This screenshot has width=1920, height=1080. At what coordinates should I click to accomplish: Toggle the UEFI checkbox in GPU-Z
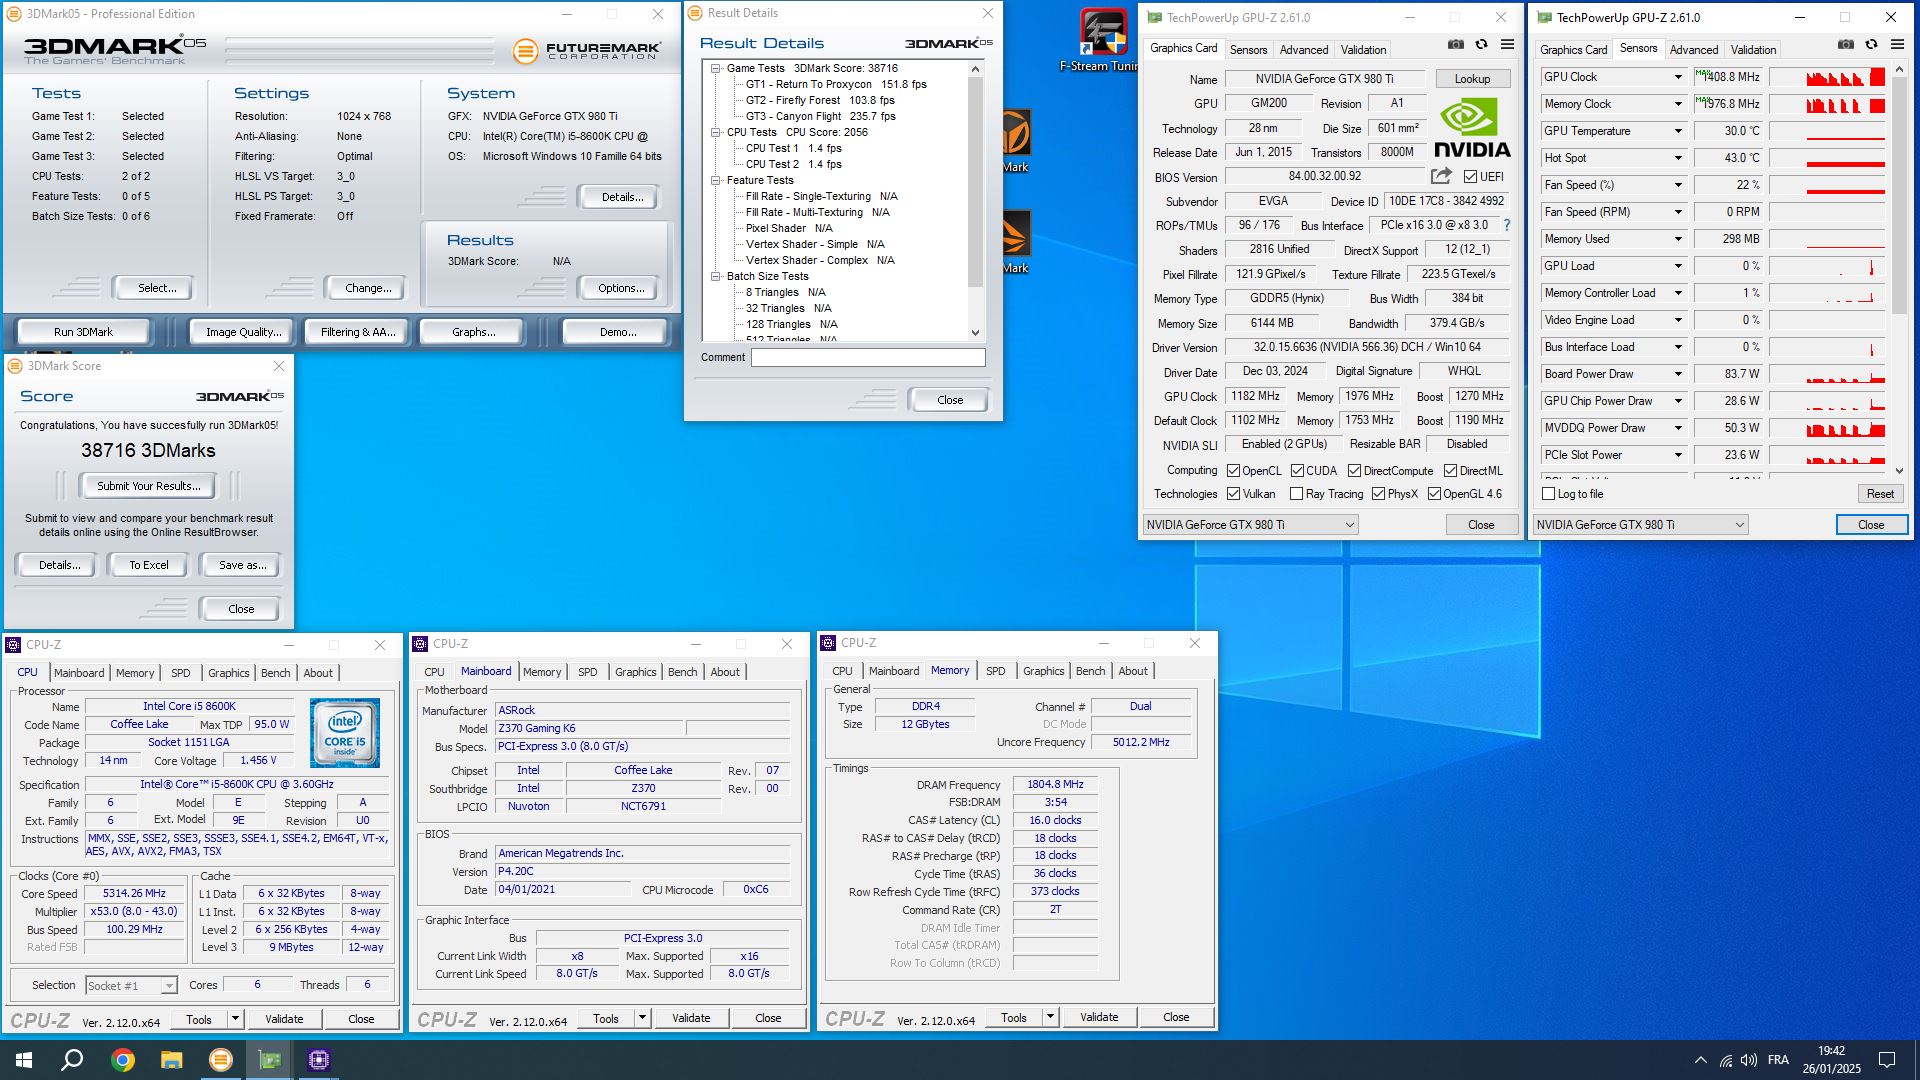pos(1470,177)
